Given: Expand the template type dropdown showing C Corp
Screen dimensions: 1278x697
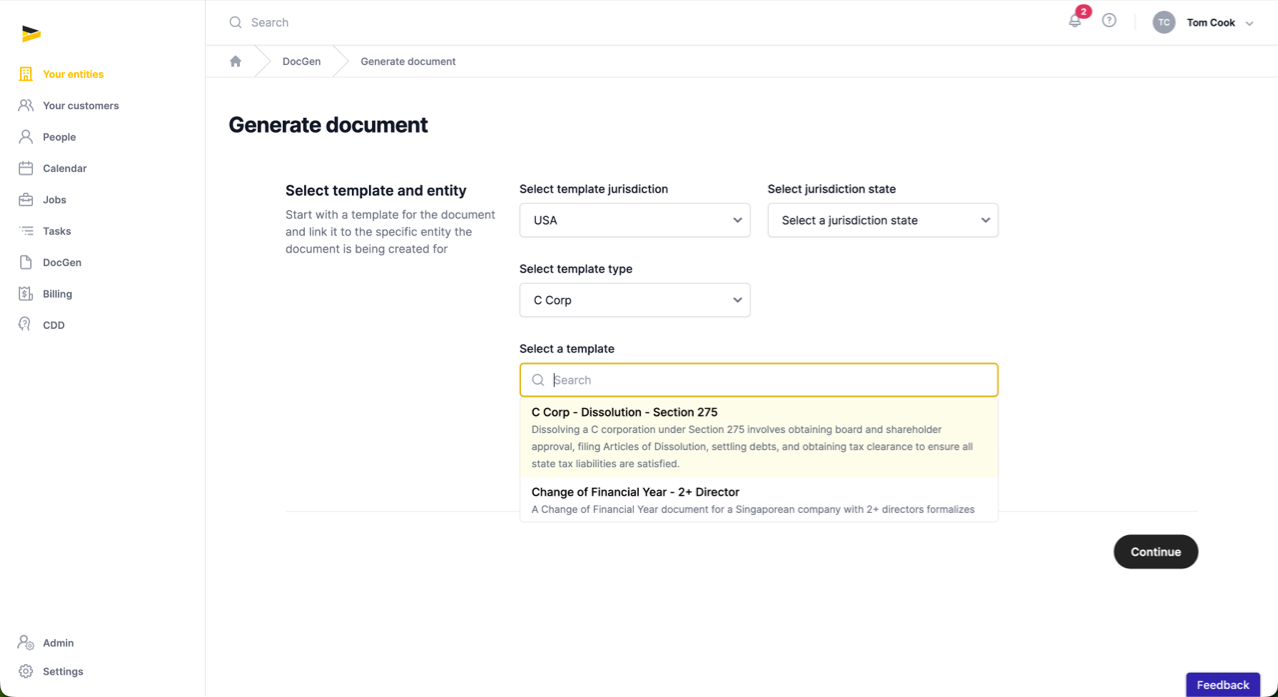Looking at the screenshot, I should pyautogui.click(x=635, y=300).
